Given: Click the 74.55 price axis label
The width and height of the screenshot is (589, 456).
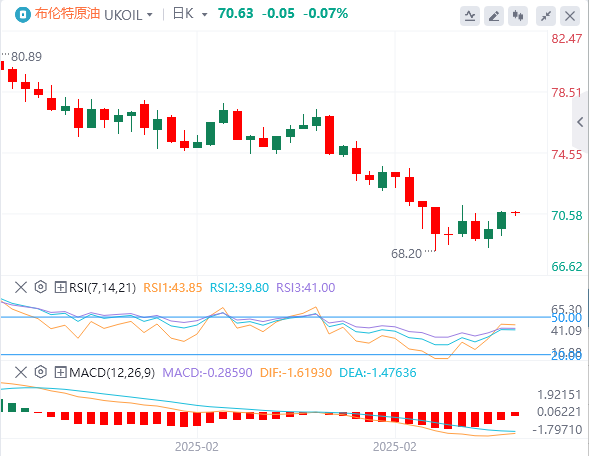Looking at the screenshot, I should [567, 155].
